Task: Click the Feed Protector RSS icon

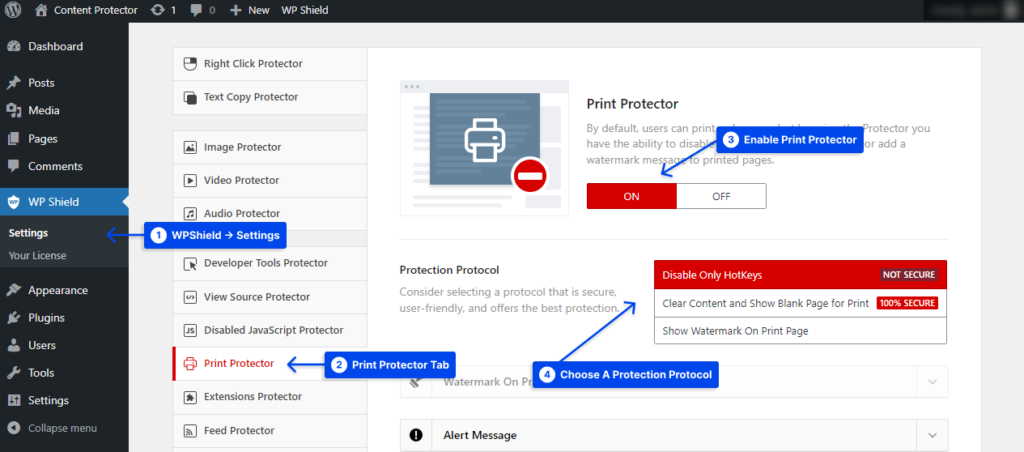Action: tap(190, 431)
